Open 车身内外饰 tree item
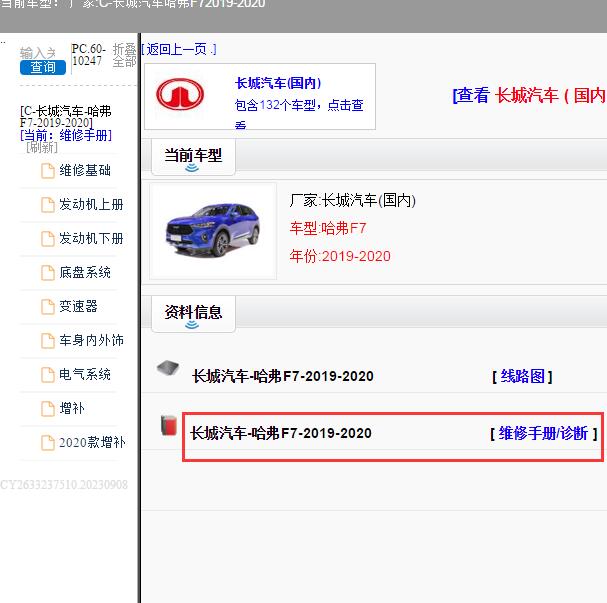 tap(91, 341)
